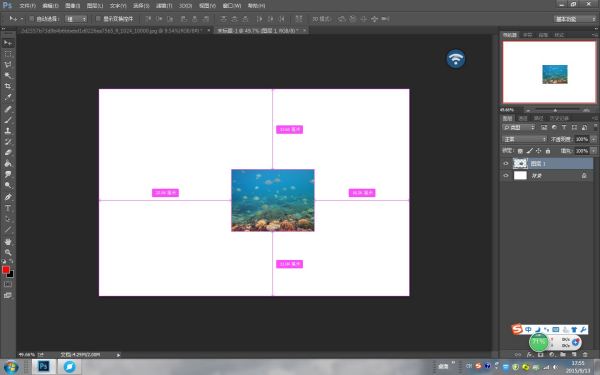600x375 pixels.
Task: Select the Path Selection tool
Action: (x=8, y=219)
